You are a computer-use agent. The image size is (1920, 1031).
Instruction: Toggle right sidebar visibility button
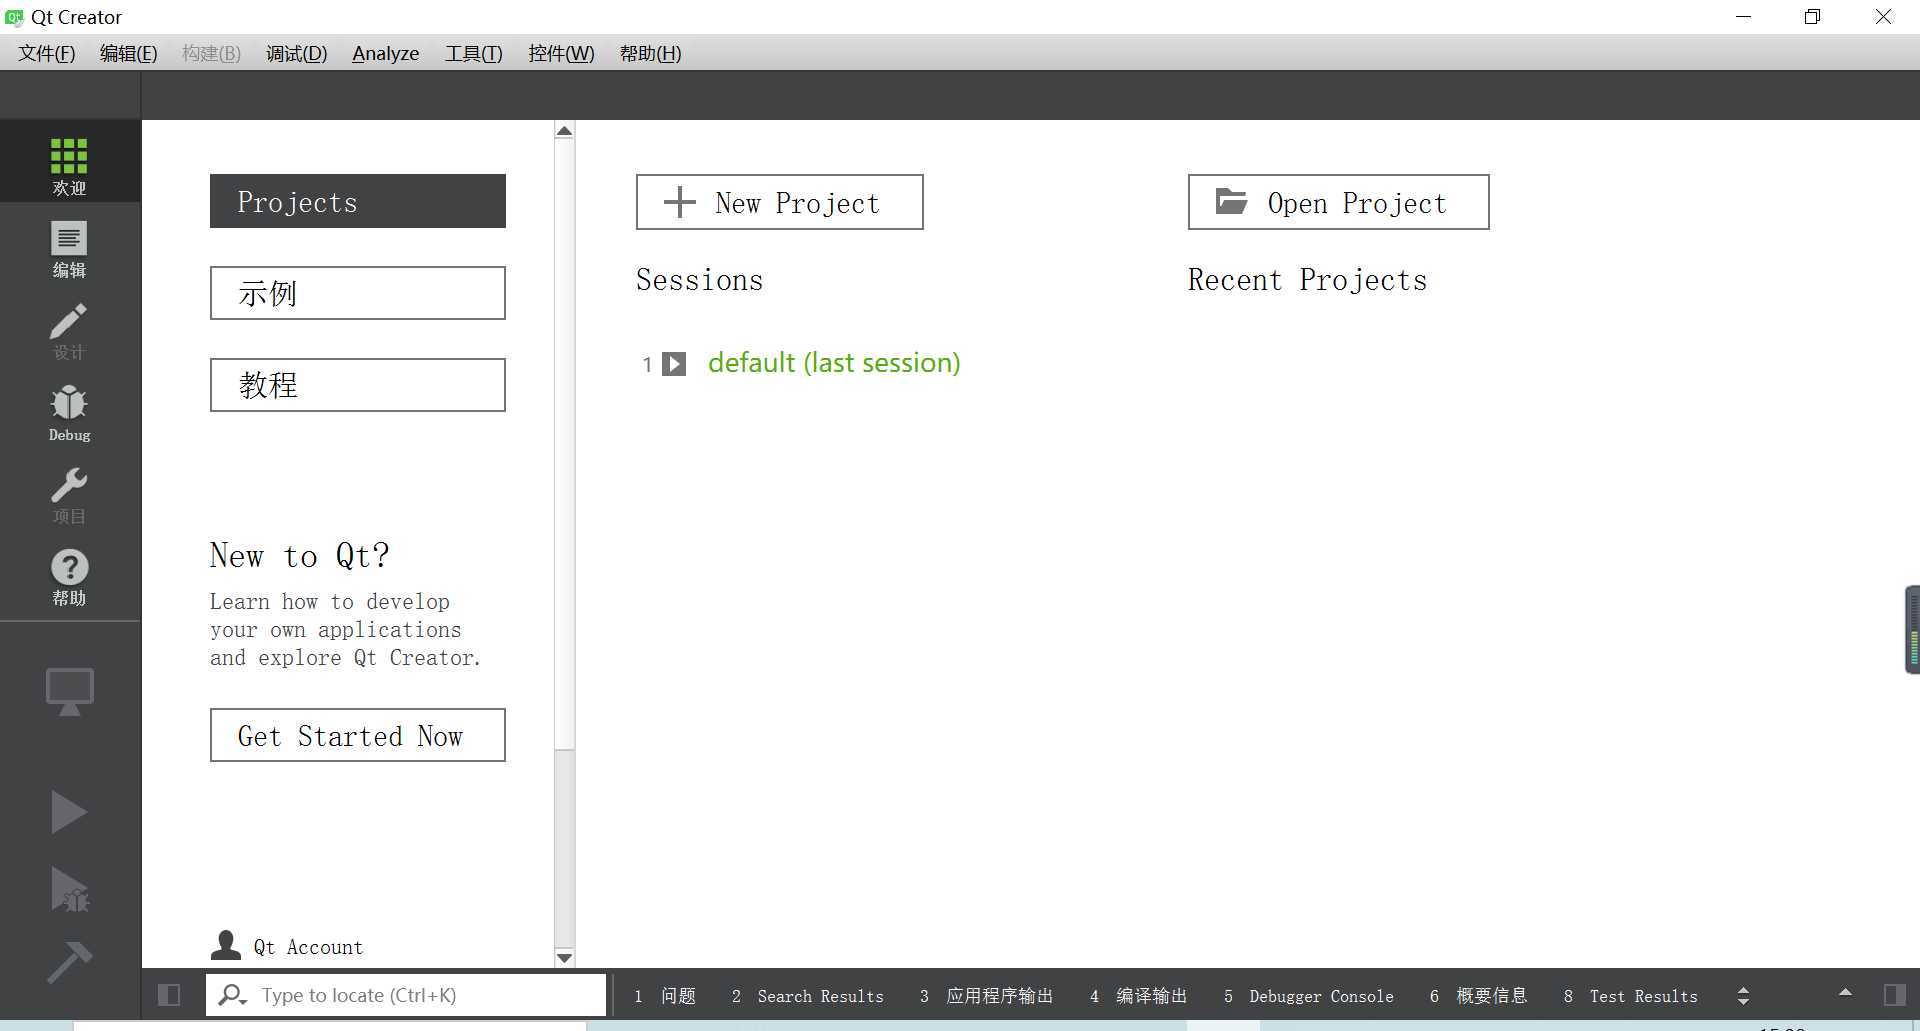click(x=1894, y=995)
